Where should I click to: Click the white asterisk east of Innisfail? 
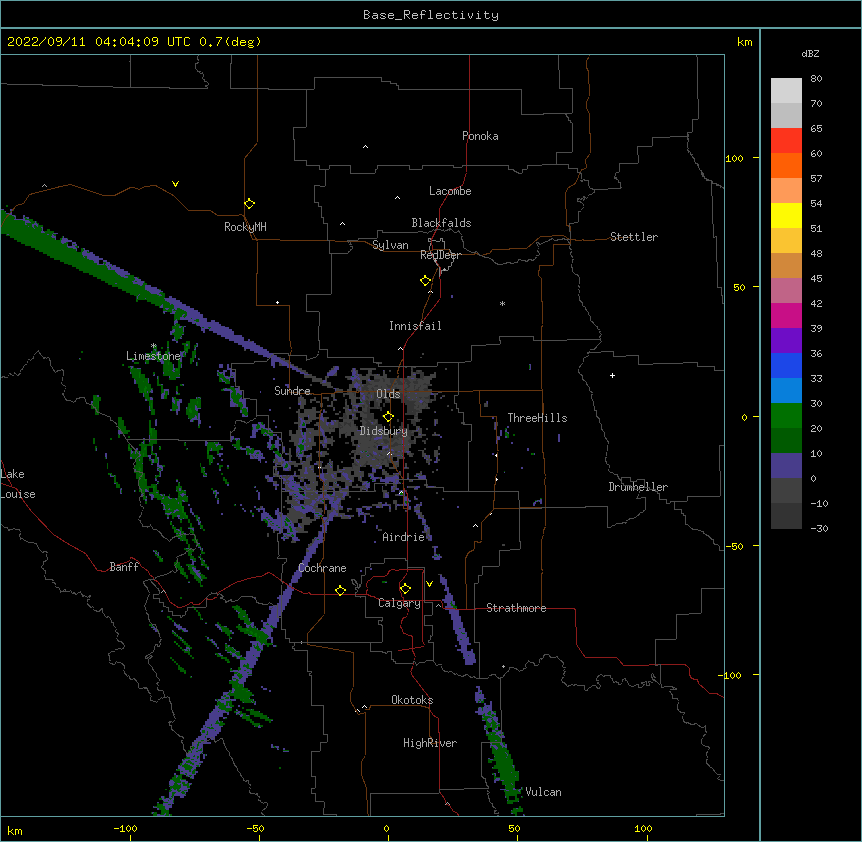point(502,303)
